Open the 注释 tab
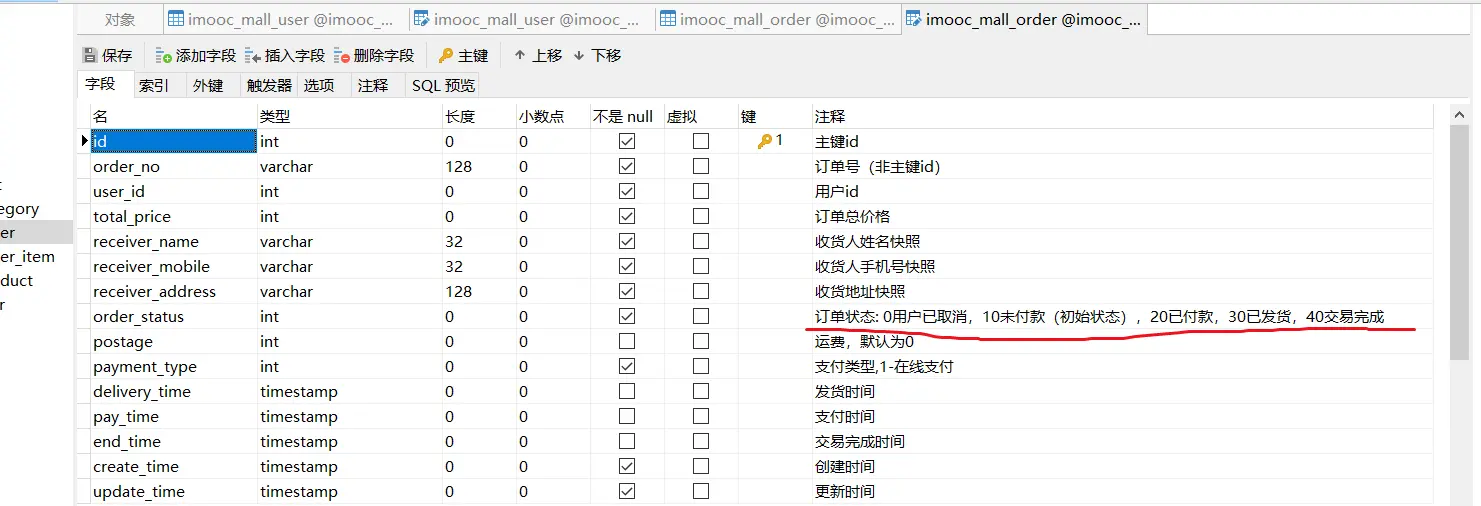Viewport: 1481px width, 506px height. click(373, 86)
